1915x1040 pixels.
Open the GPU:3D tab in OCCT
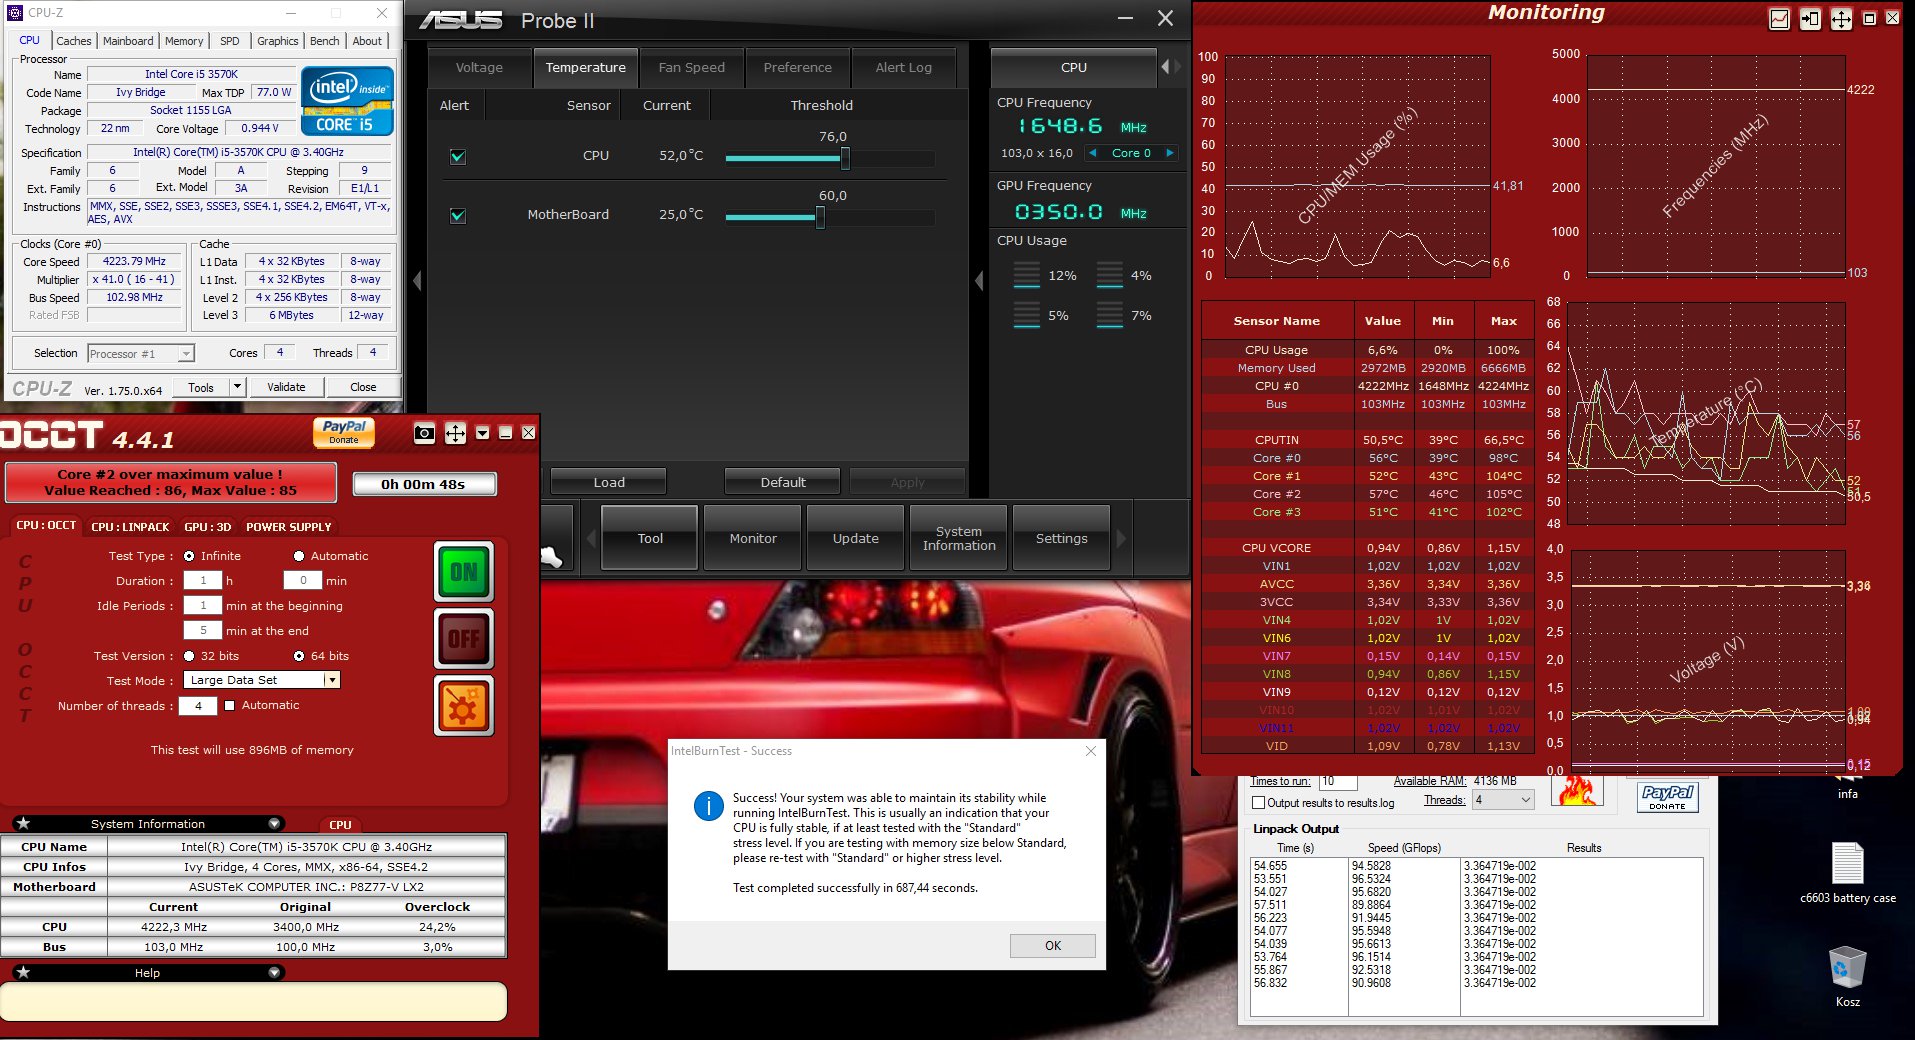coord(208,527)
